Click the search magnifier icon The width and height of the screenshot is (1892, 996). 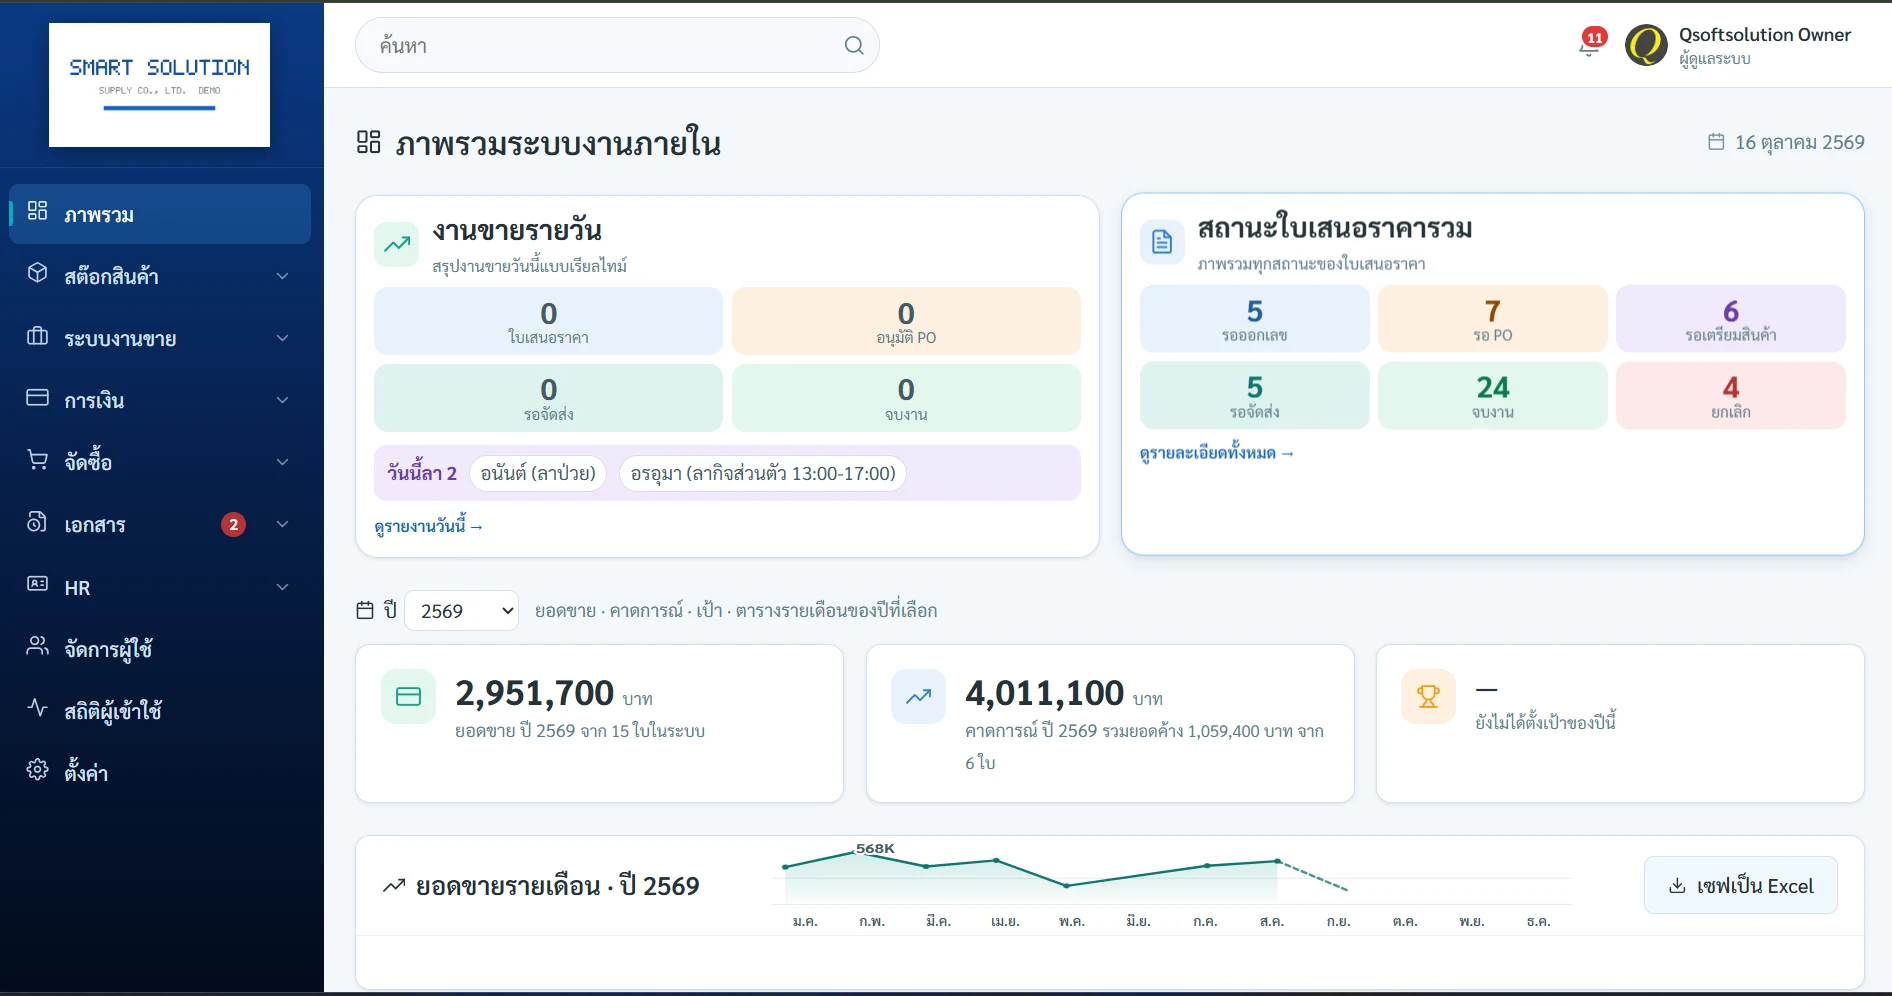pos(854,45)
